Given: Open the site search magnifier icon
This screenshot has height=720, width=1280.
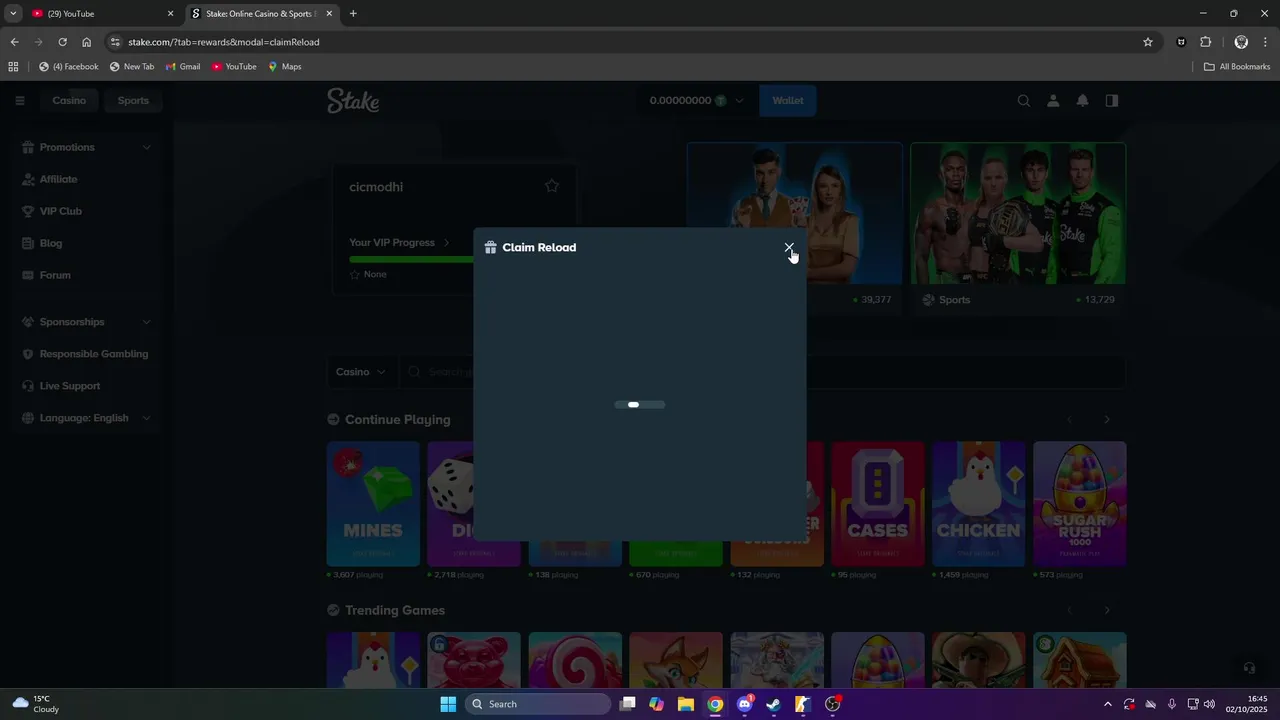Looking at the screenshot, I should (x=1023, y=100).
